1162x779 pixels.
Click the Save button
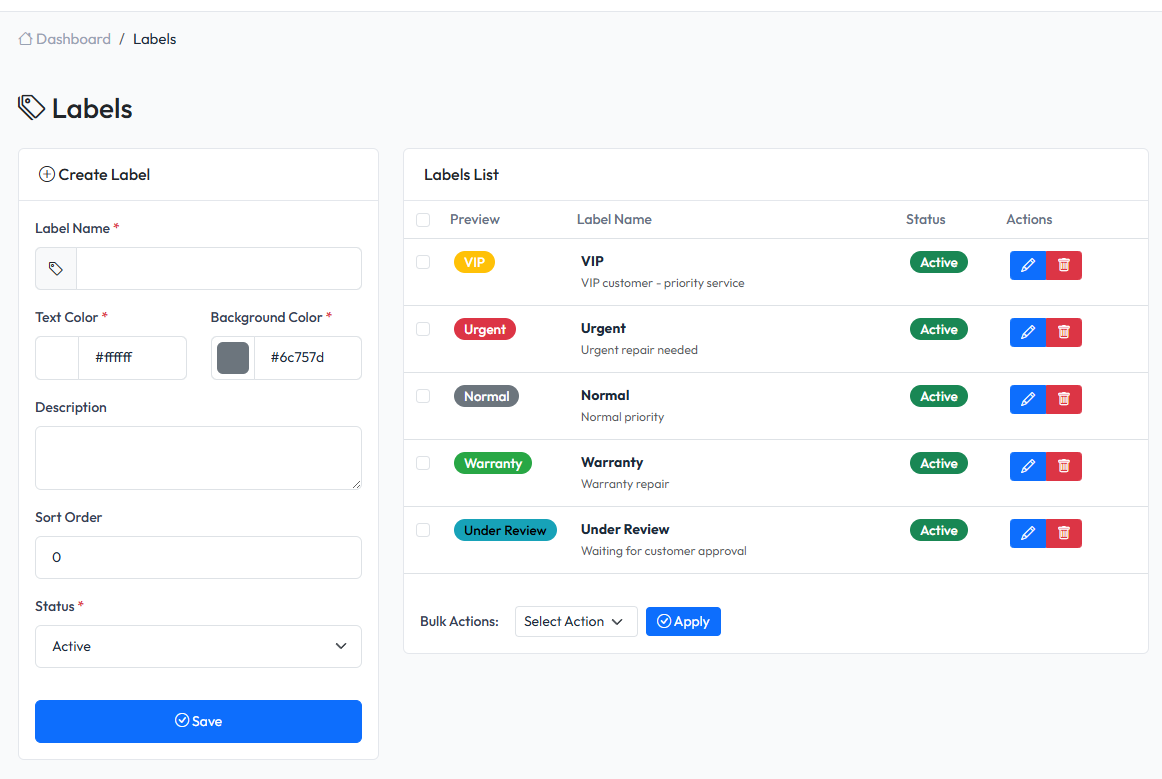point(198,721)
